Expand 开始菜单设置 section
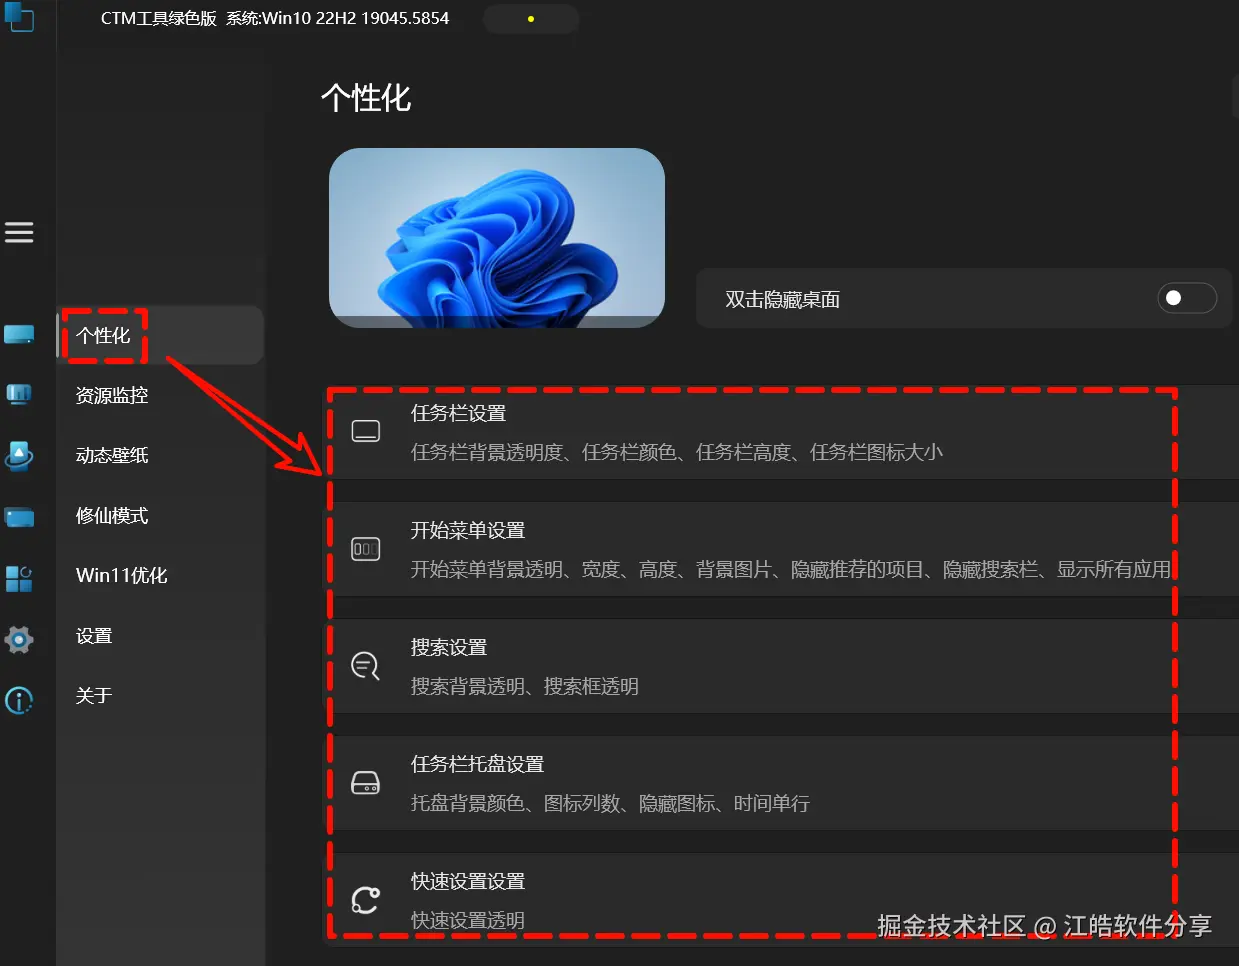This screenshot has width=1239, height=966. (781, 549)
